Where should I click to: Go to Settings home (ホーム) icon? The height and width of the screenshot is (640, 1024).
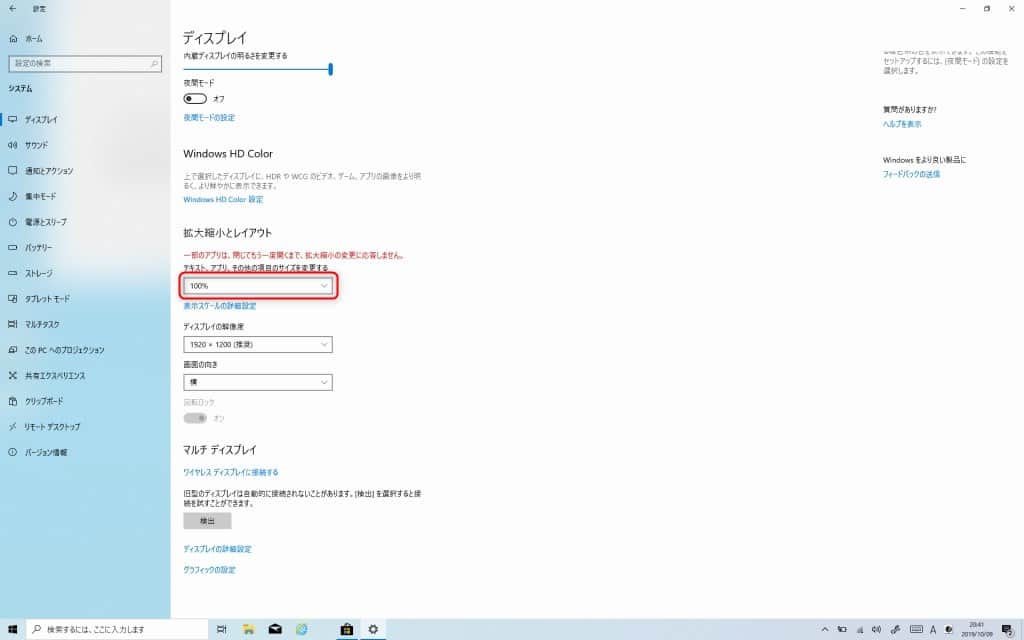[13, 38]
